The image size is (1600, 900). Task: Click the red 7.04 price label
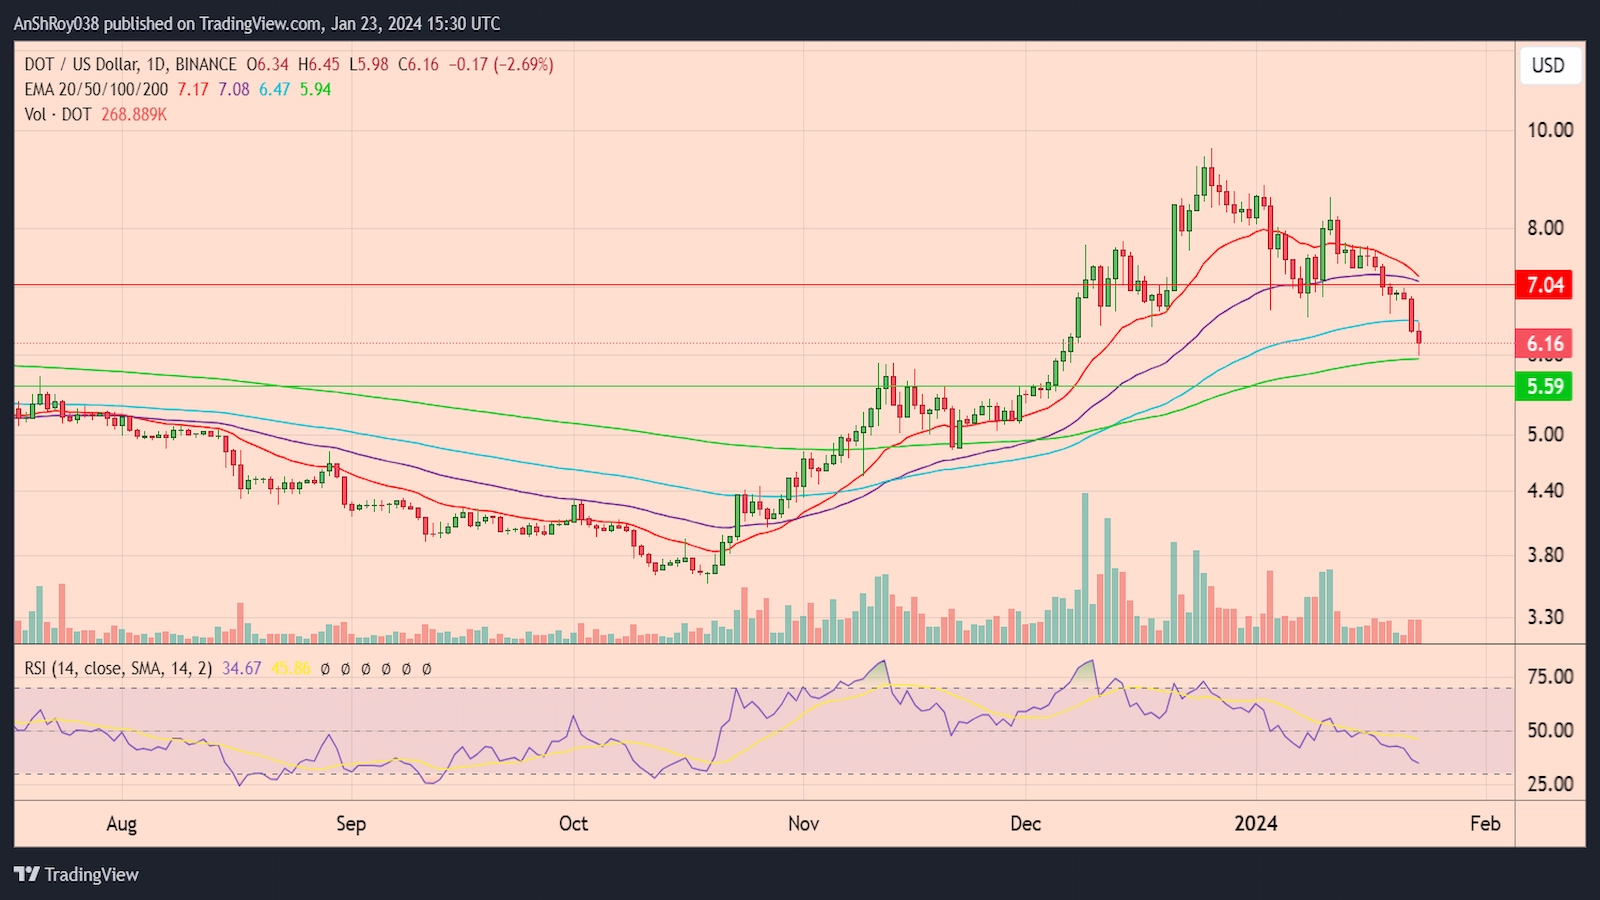click(x=1545, y=285)
